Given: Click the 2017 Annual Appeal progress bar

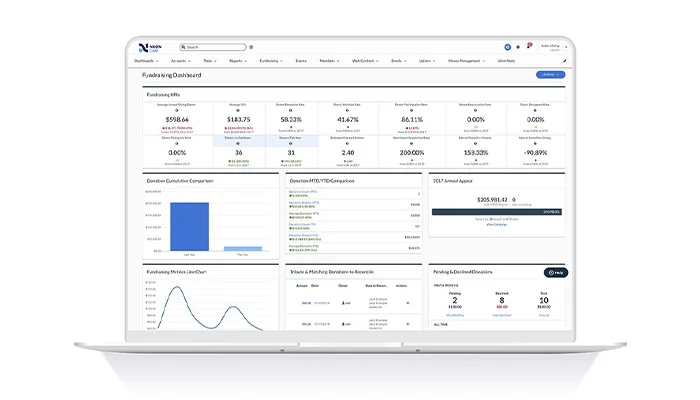Looking at the screenshot, I should tap(496, 212).
